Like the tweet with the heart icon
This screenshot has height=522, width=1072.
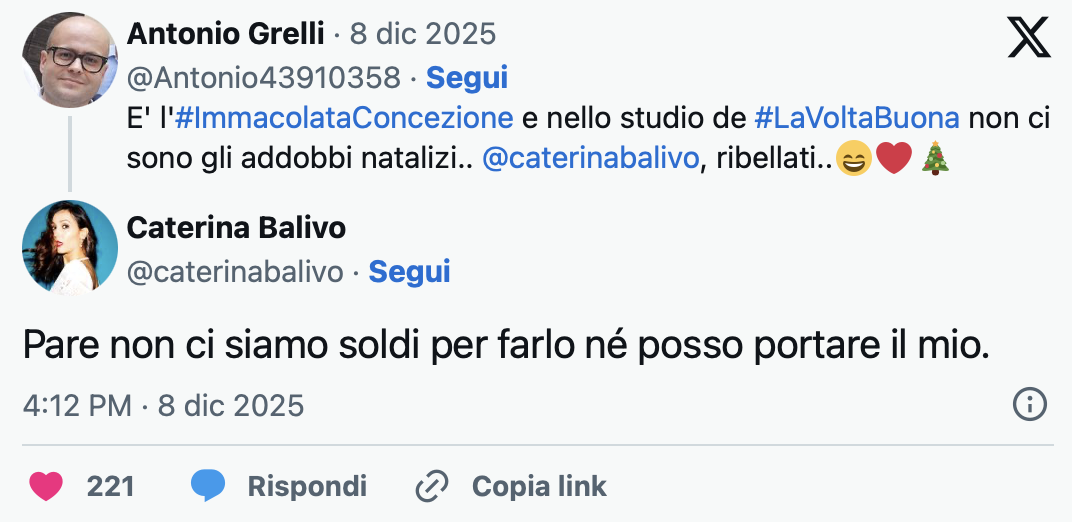pyautogui.click(x=45, y=487)
